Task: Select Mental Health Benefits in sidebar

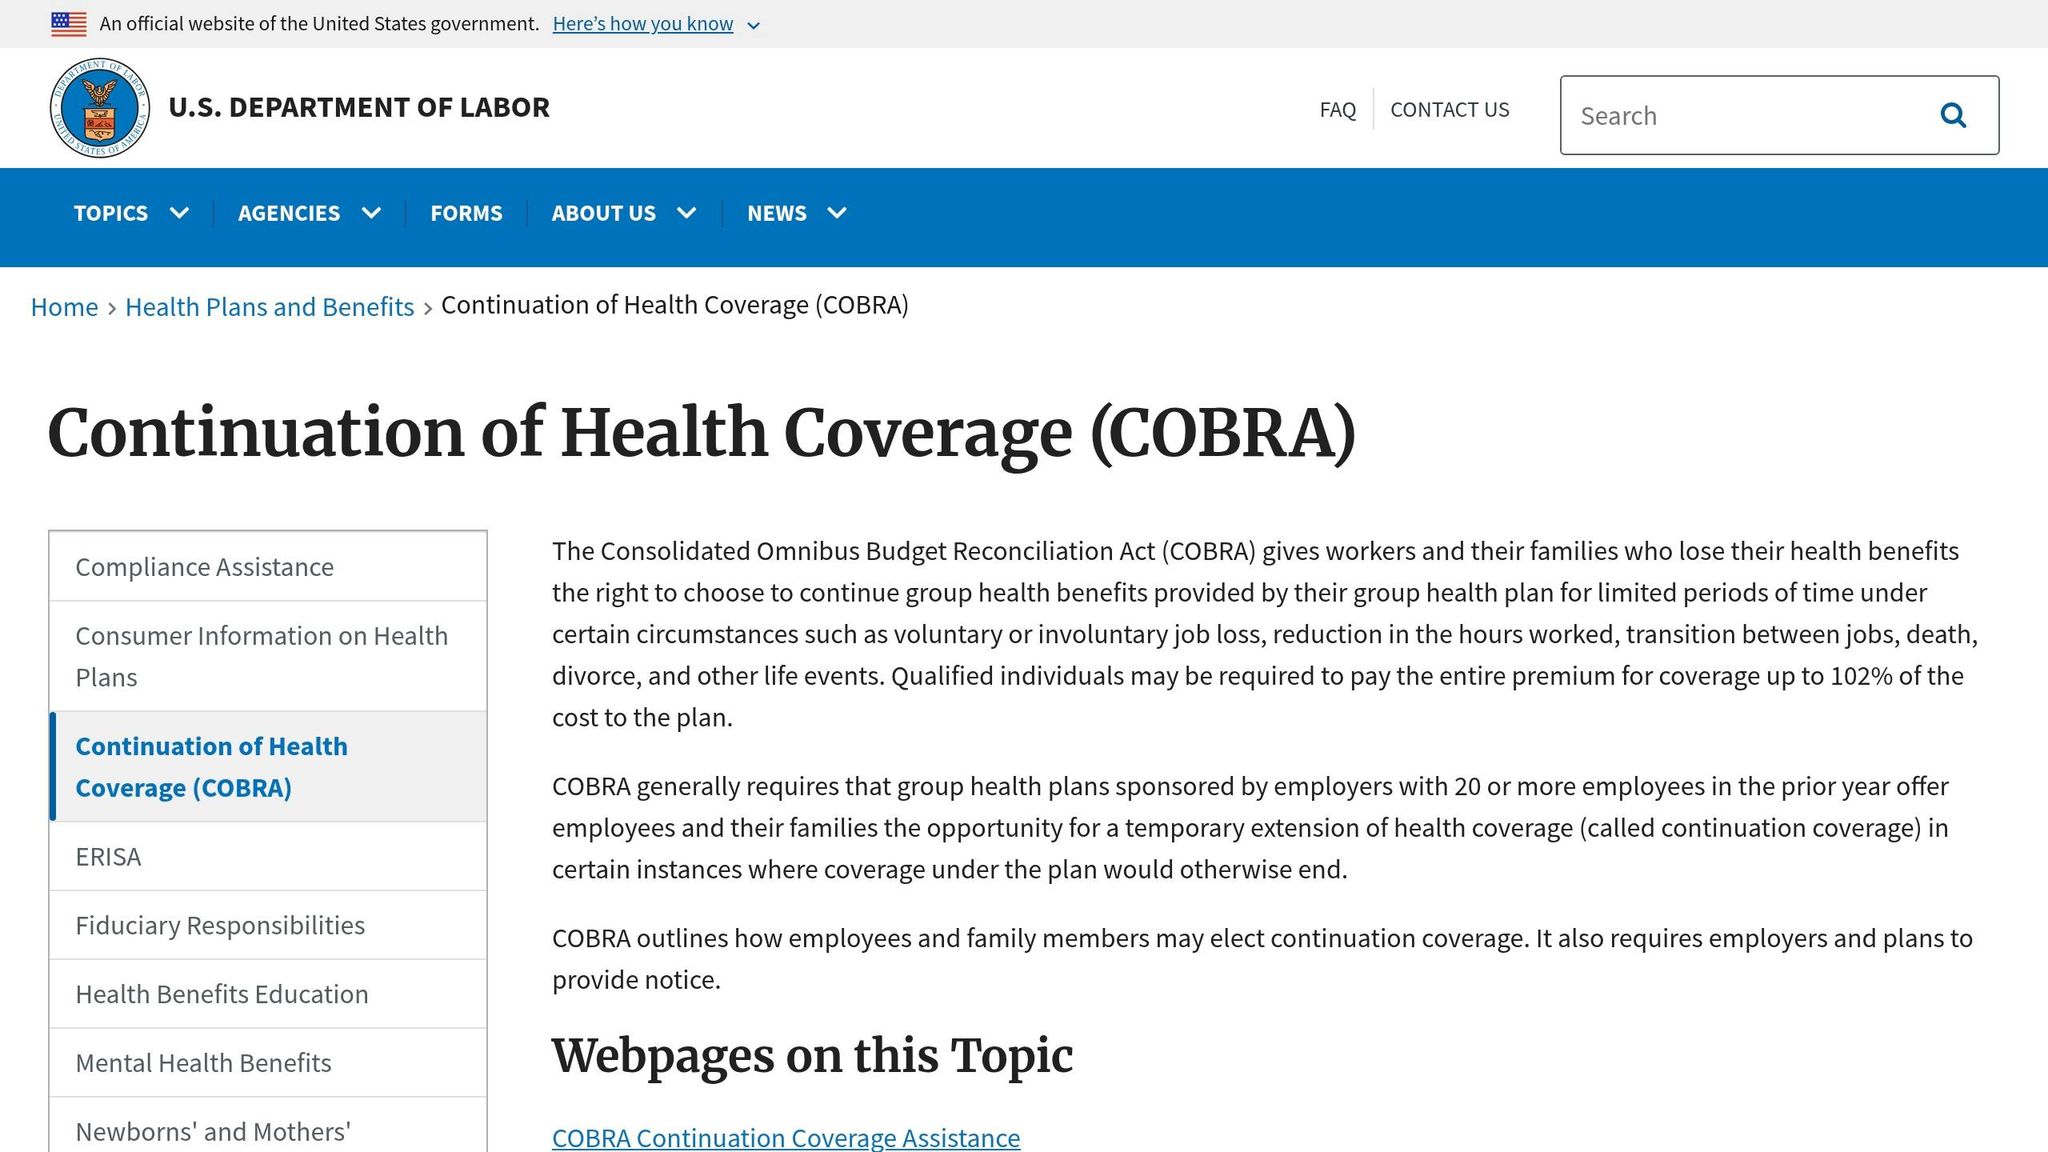Action: point(268,1063)
